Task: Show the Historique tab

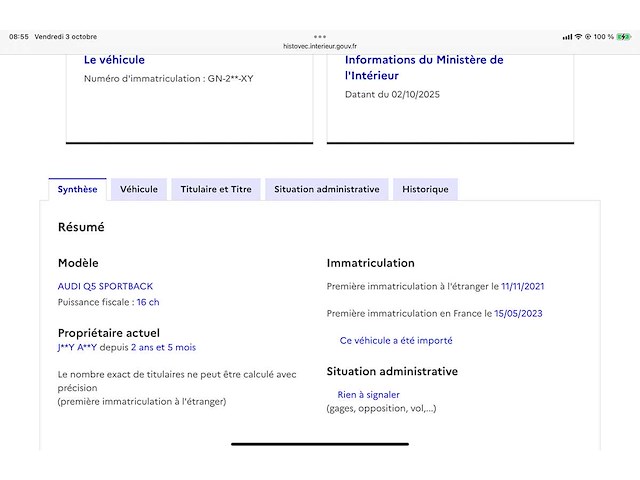Action: [425, 189]
